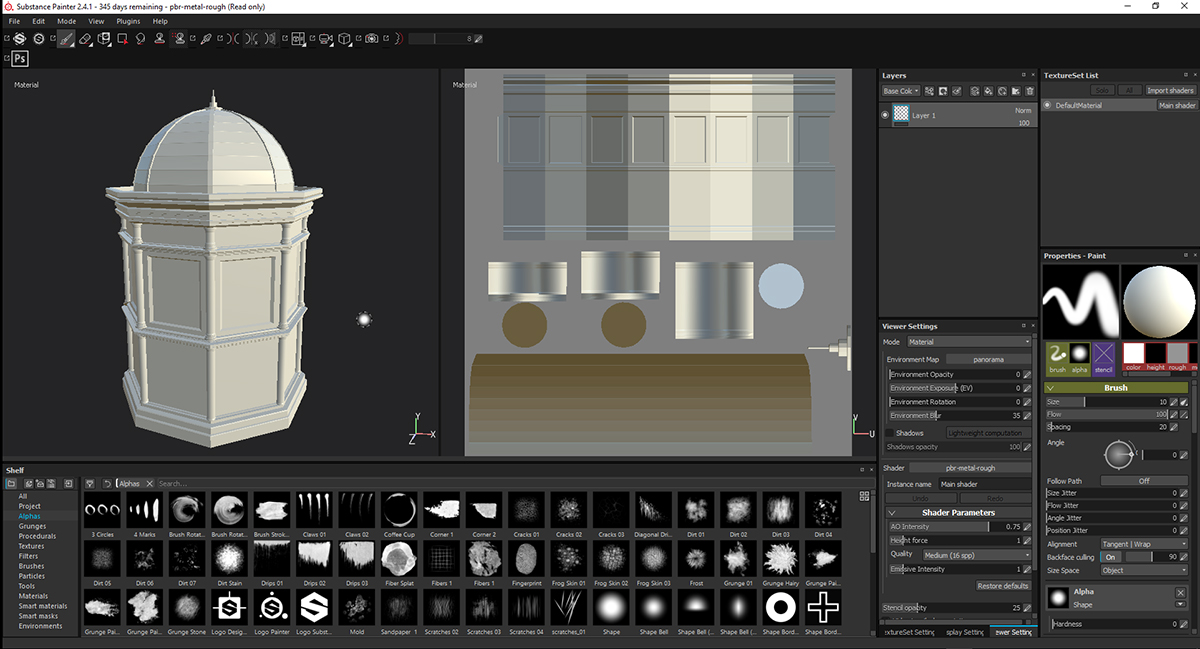The height and width of the screenshot is (649, 1200).
Task: Open the camera view options icon
Action: [325, 38]
